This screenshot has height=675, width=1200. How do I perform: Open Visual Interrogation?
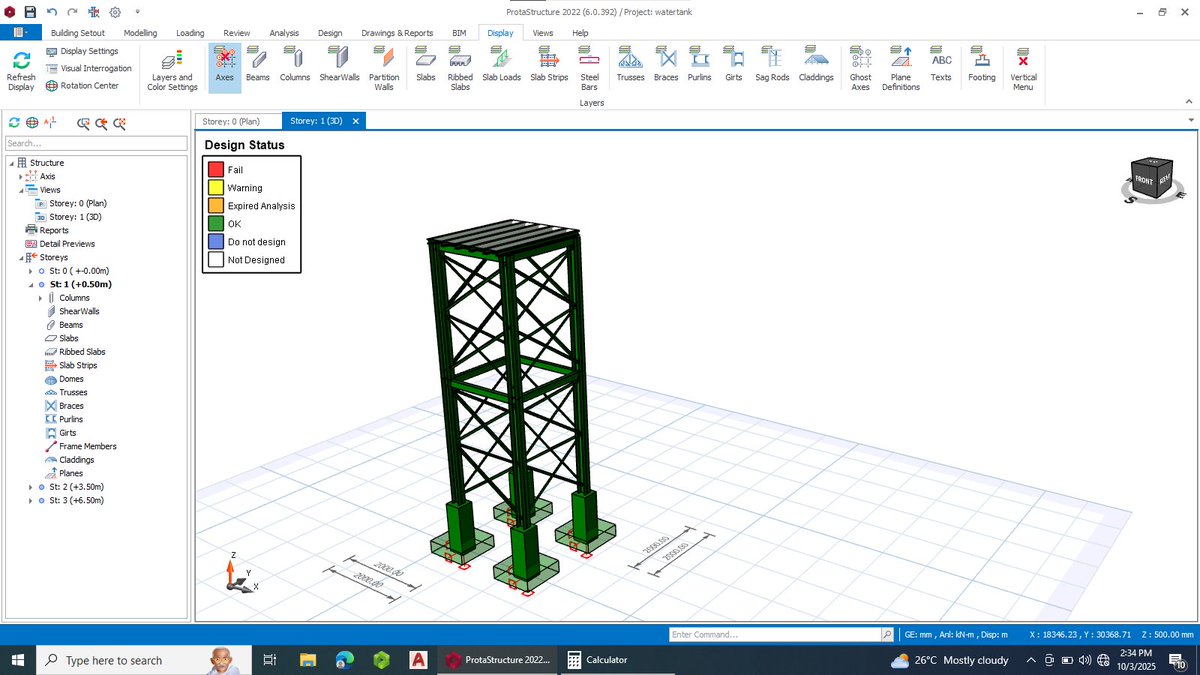pyautogui.click(x=88, y=68)
